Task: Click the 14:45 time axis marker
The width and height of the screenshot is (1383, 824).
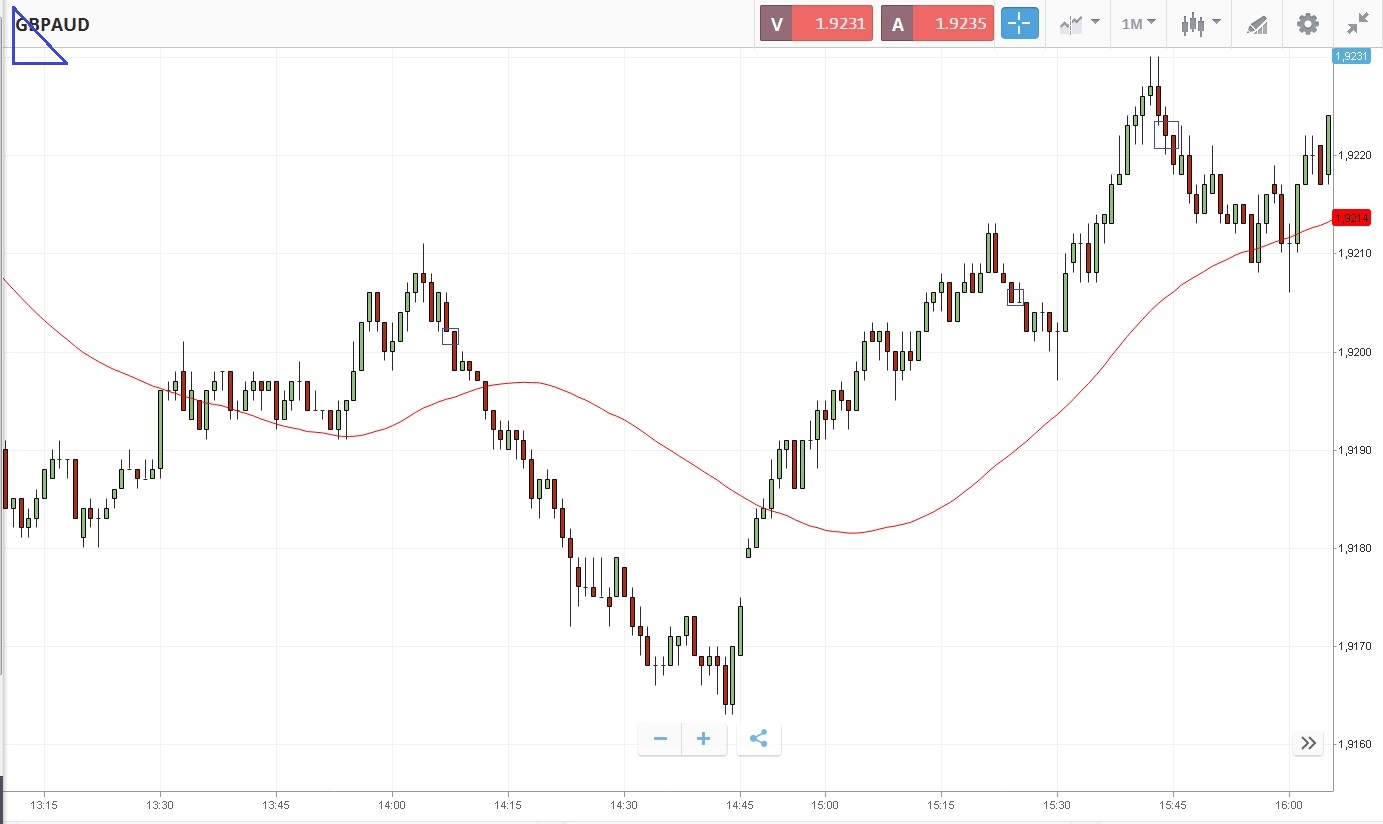Action: [x=739, y=804]
